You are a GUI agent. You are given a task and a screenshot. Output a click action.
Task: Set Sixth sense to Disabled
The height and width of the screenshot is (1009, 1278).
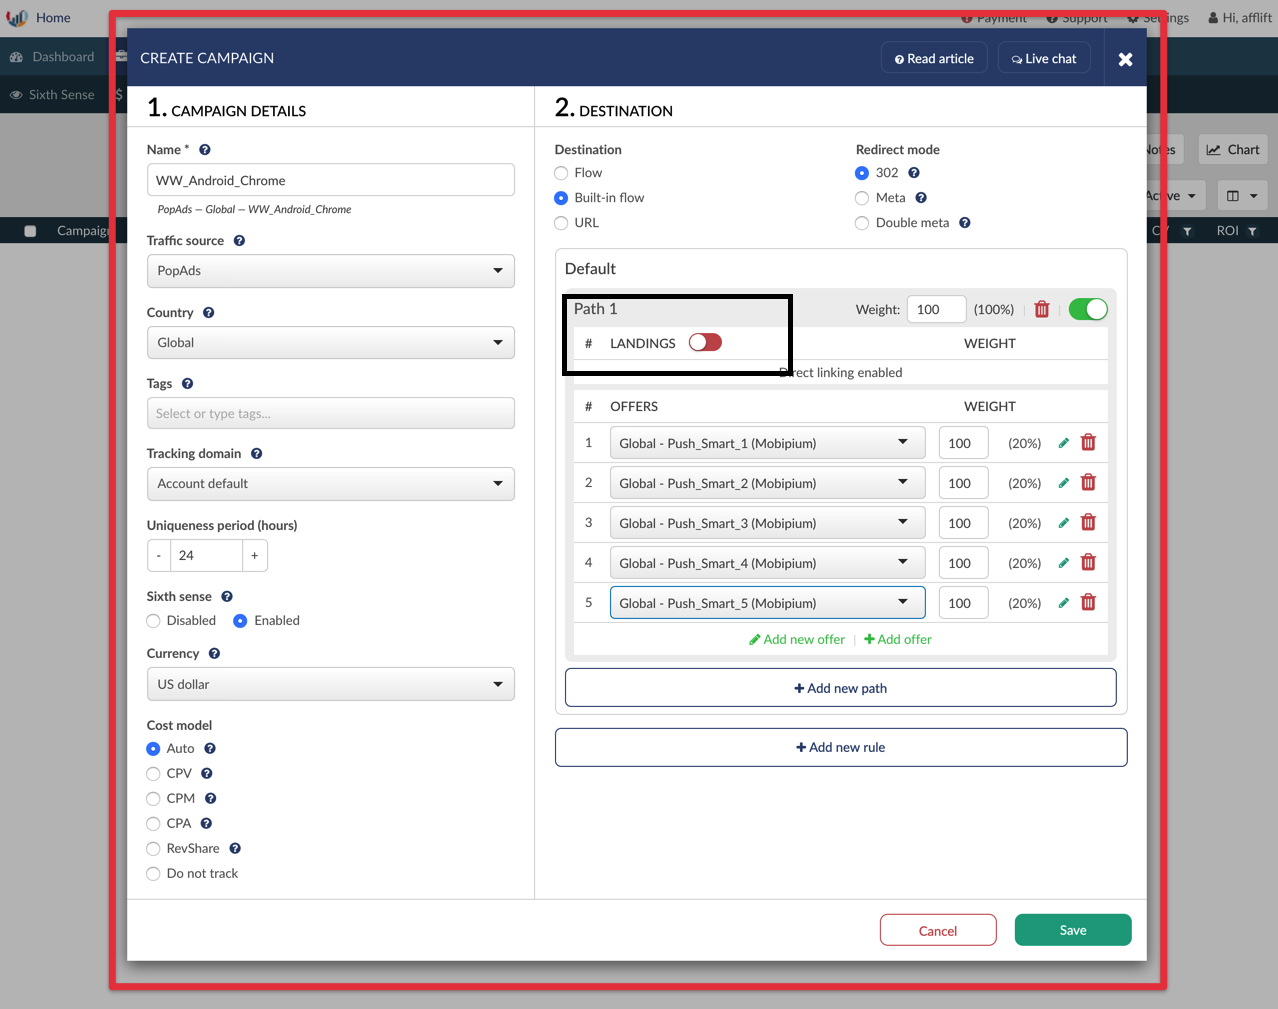(153, 621)
